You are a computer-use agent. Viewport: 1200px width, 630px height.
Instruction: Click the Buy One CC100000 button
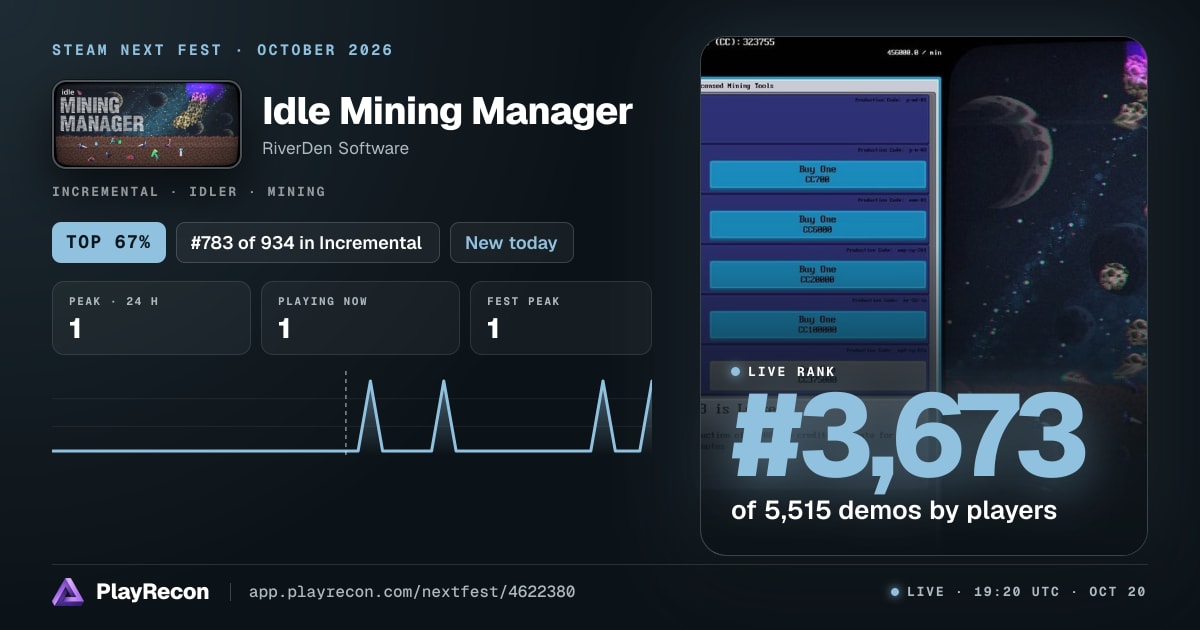[x=817, y=324]
